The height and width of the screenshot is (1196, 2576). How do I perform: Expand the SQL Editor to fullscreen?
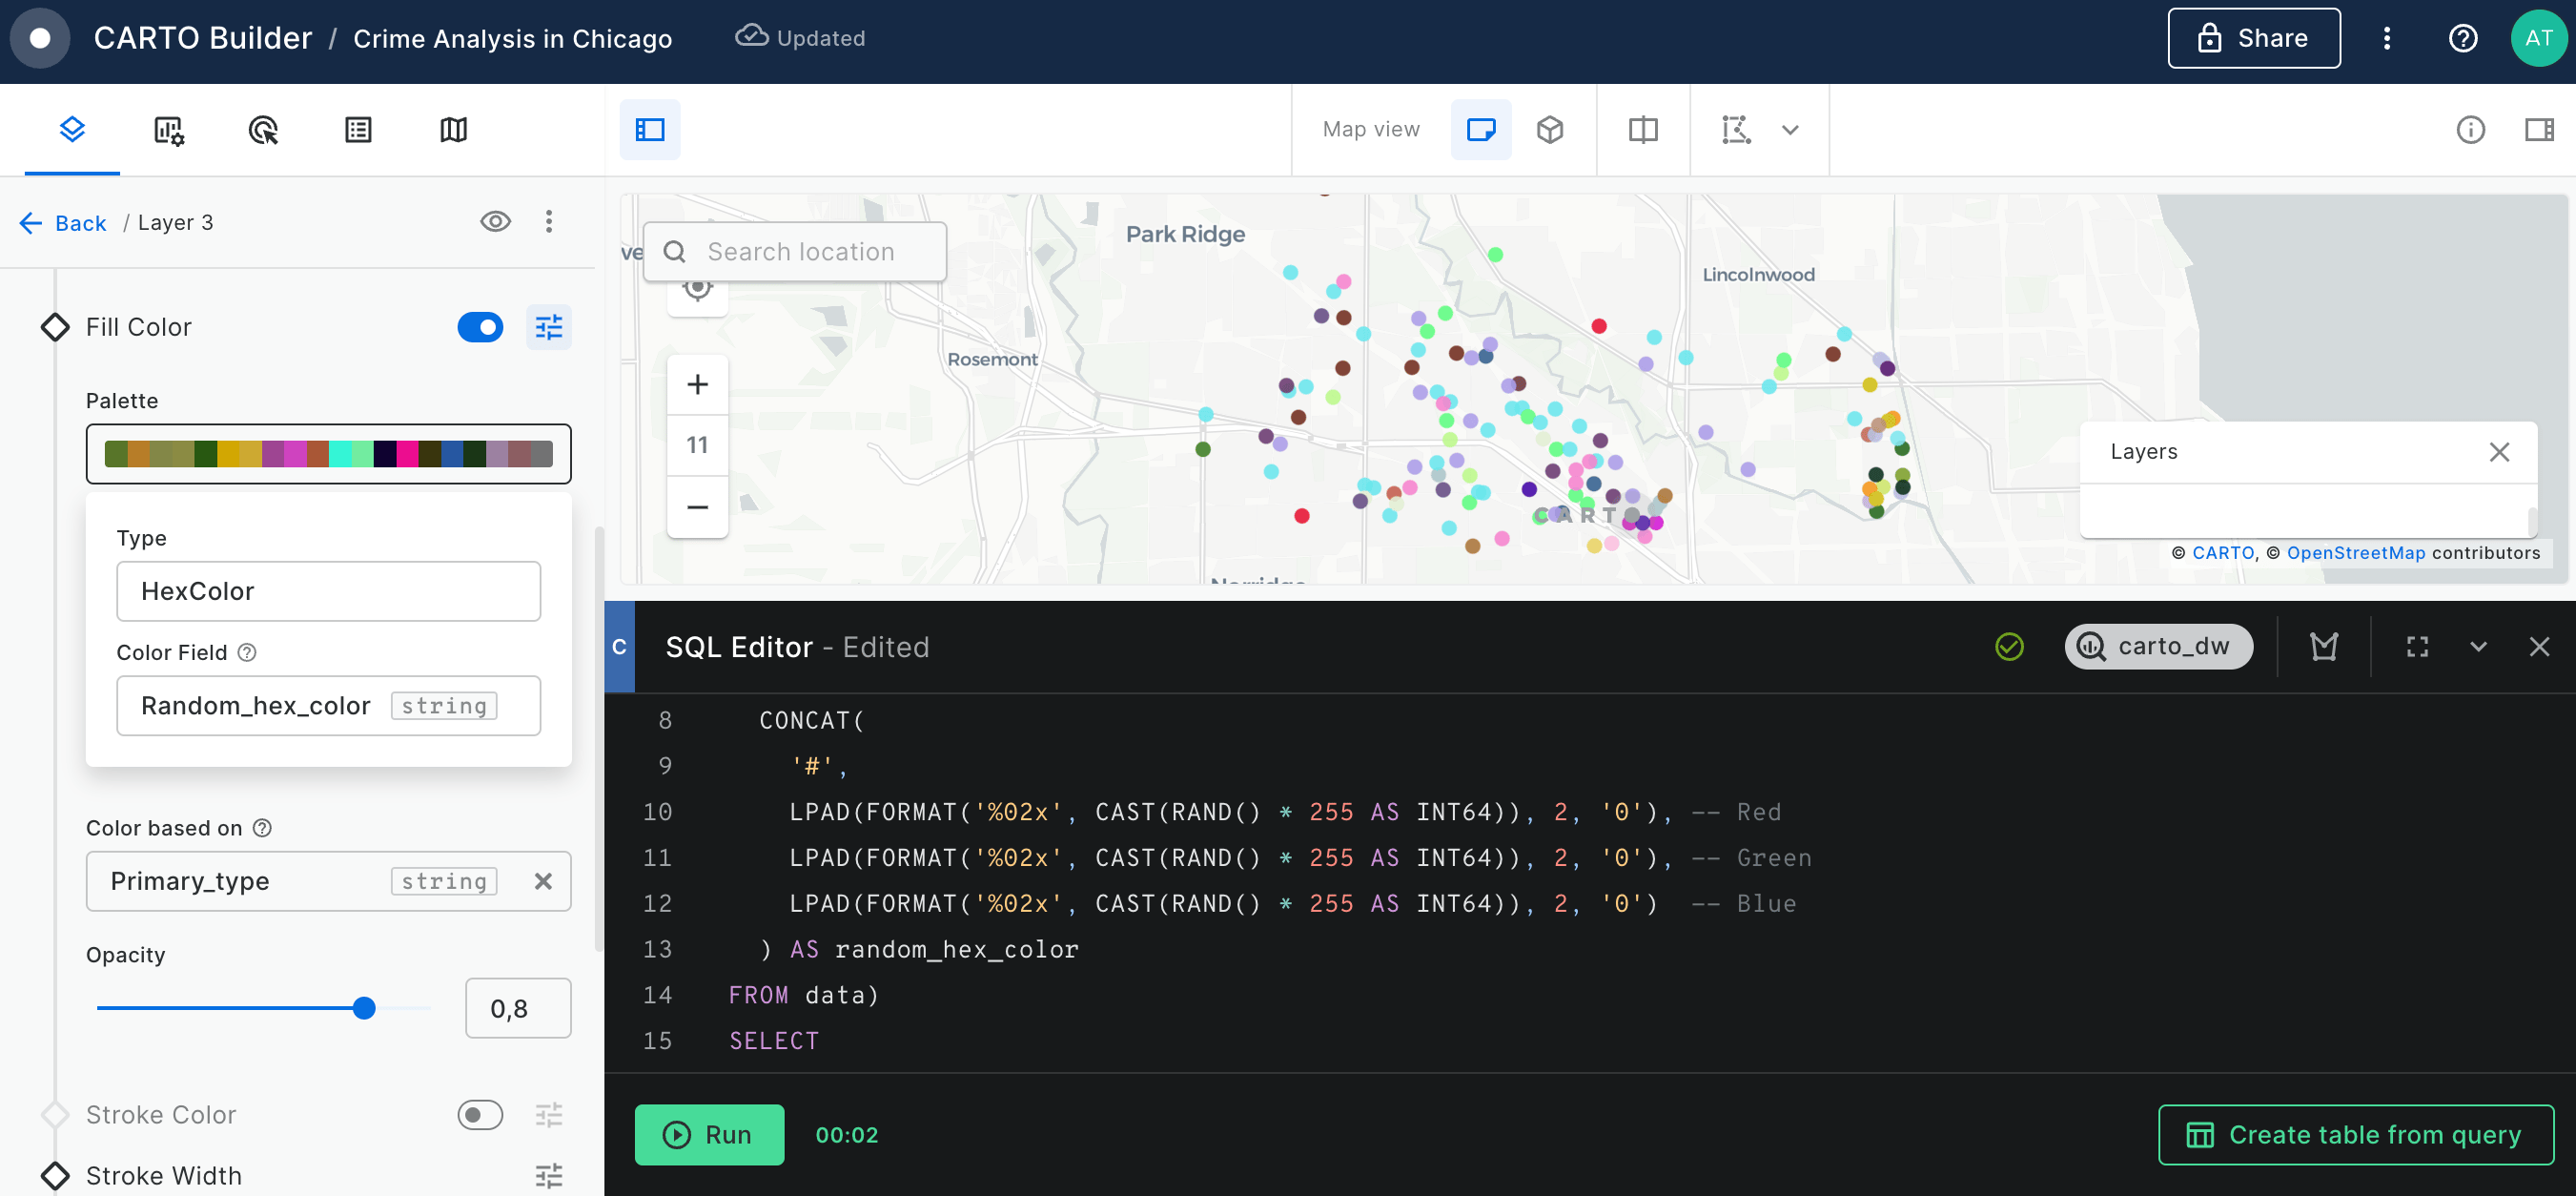(2416, 646)
